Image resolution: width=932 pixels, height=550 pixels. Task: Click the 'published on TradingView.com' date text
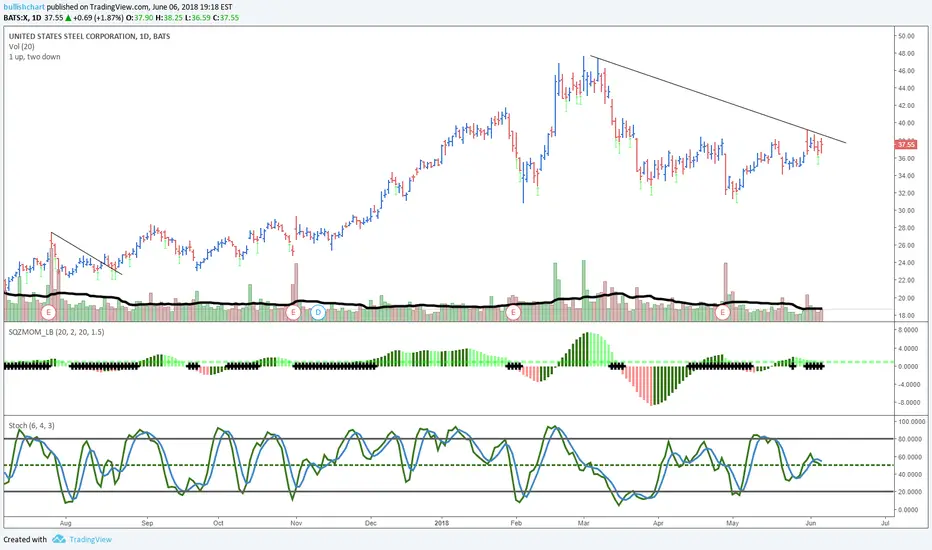tap(140, 7)
